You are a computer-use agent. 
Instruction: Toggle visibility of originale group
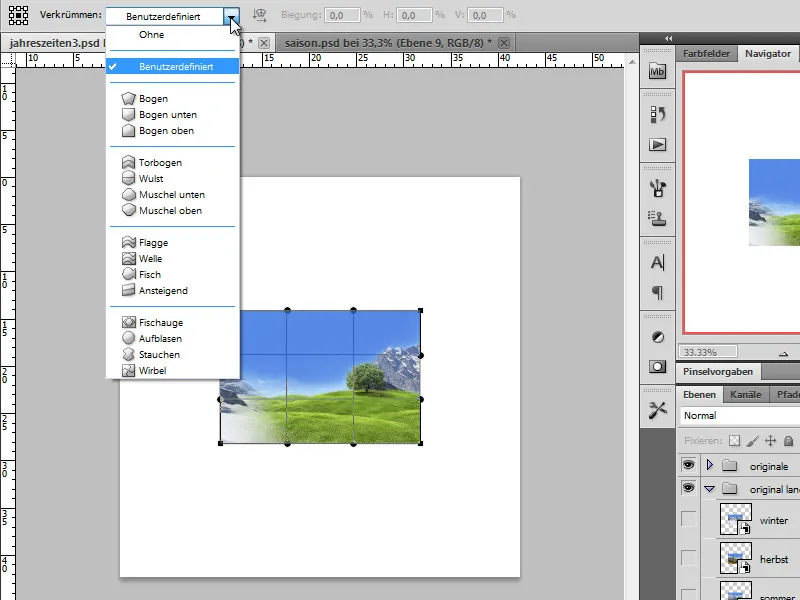(x=688, y=465)
